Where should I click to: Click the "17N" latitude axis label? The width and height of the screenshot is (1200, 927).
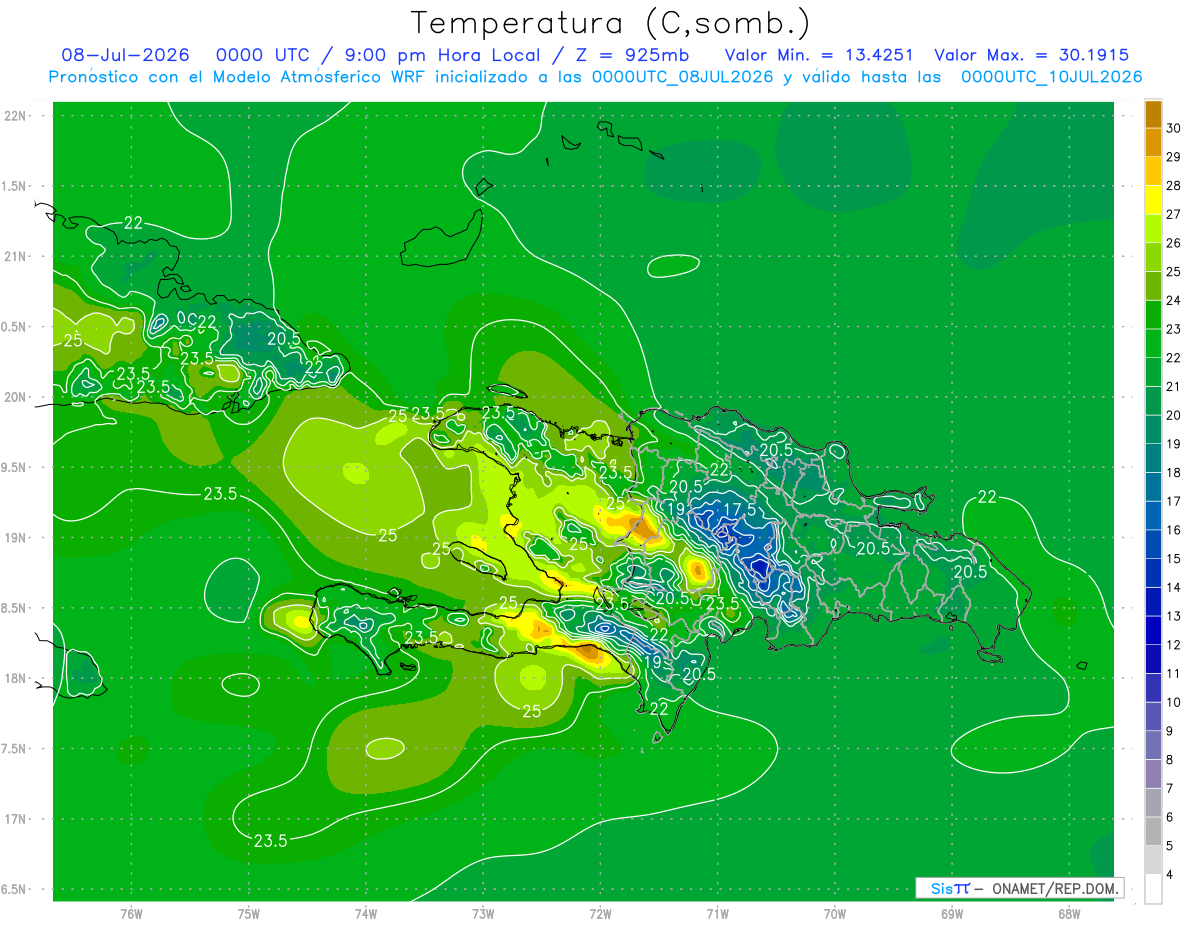point(16,819)
